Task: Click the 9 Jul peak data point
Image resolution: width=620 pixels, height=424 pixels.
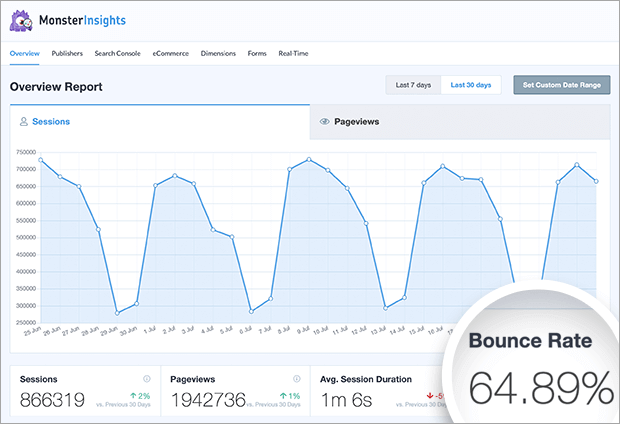Action: [x=309, y=159]
